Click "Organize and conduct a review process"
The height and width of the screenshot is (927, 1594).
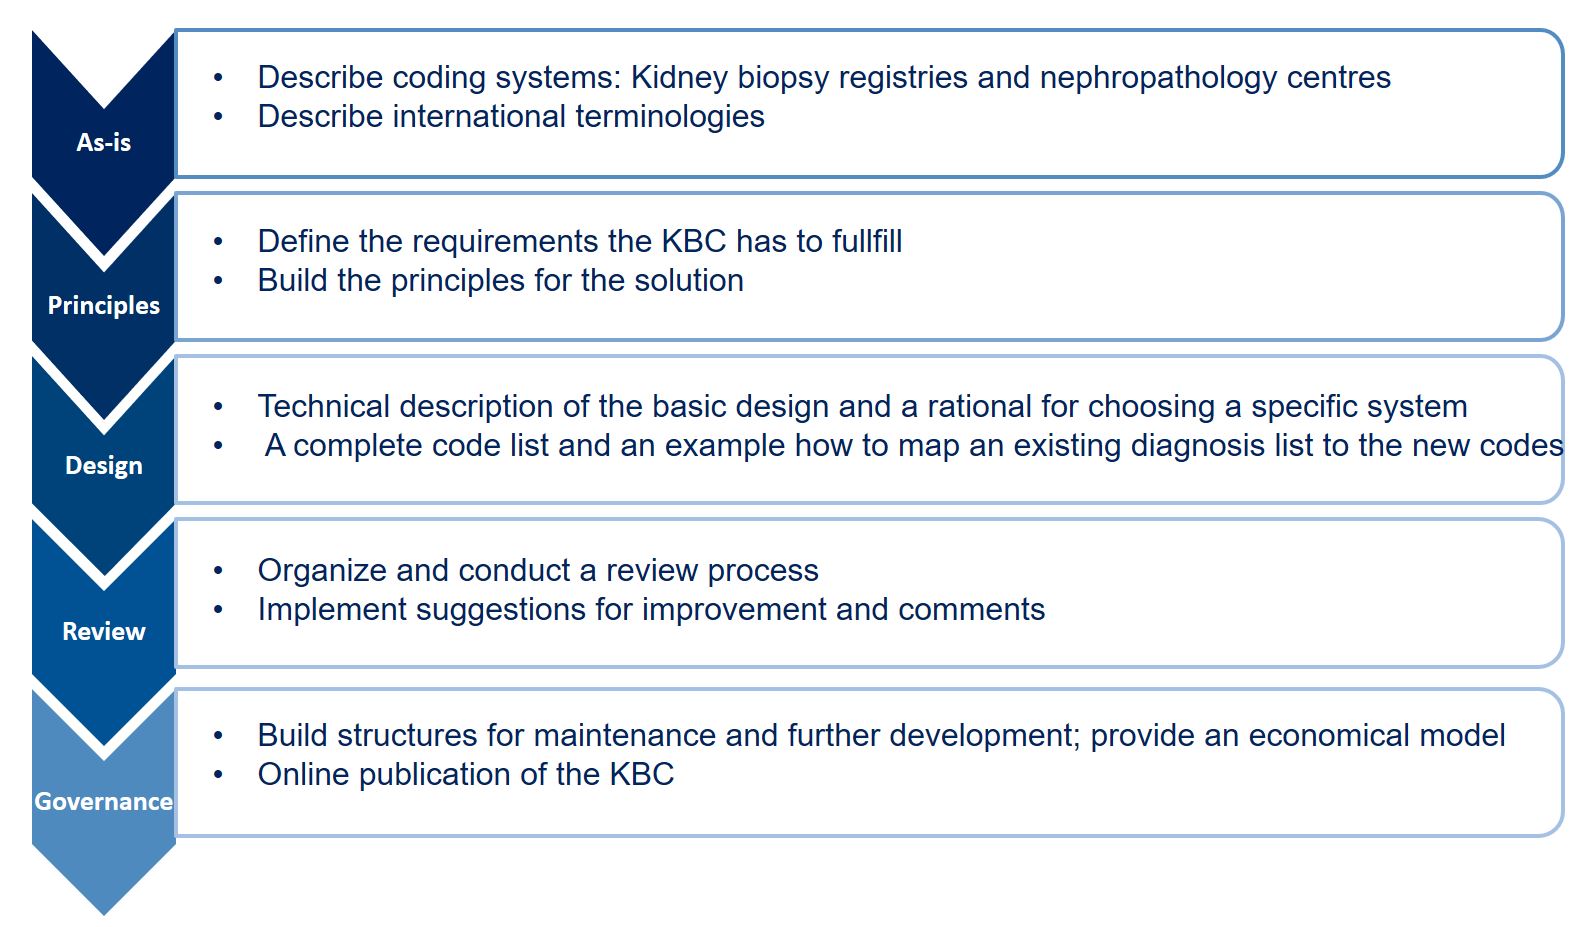click(x=537, y=570)
